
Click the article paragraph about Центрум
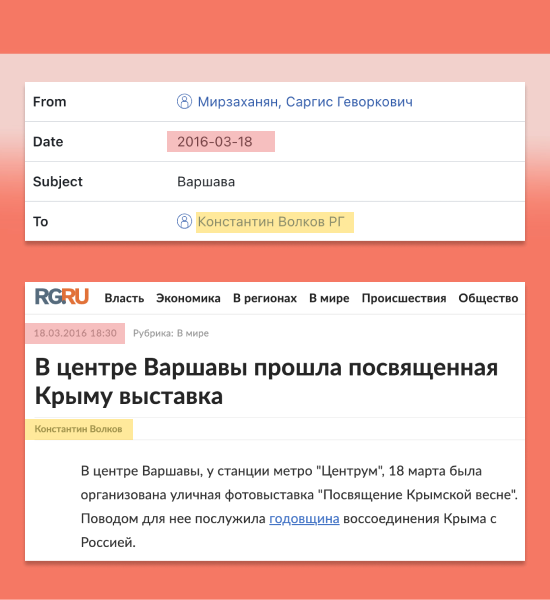pyautogui.click(x=299, y=507)
